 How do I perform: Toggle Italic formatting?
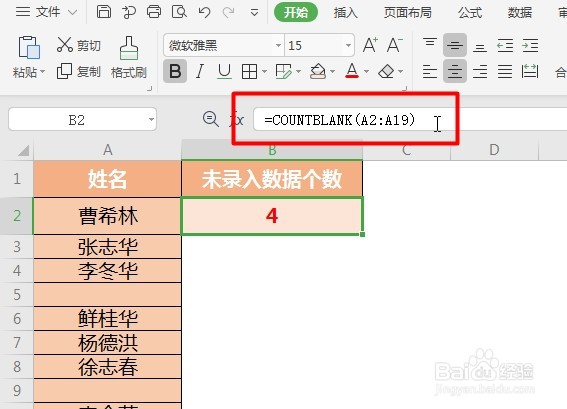click(x=200, y=71)
